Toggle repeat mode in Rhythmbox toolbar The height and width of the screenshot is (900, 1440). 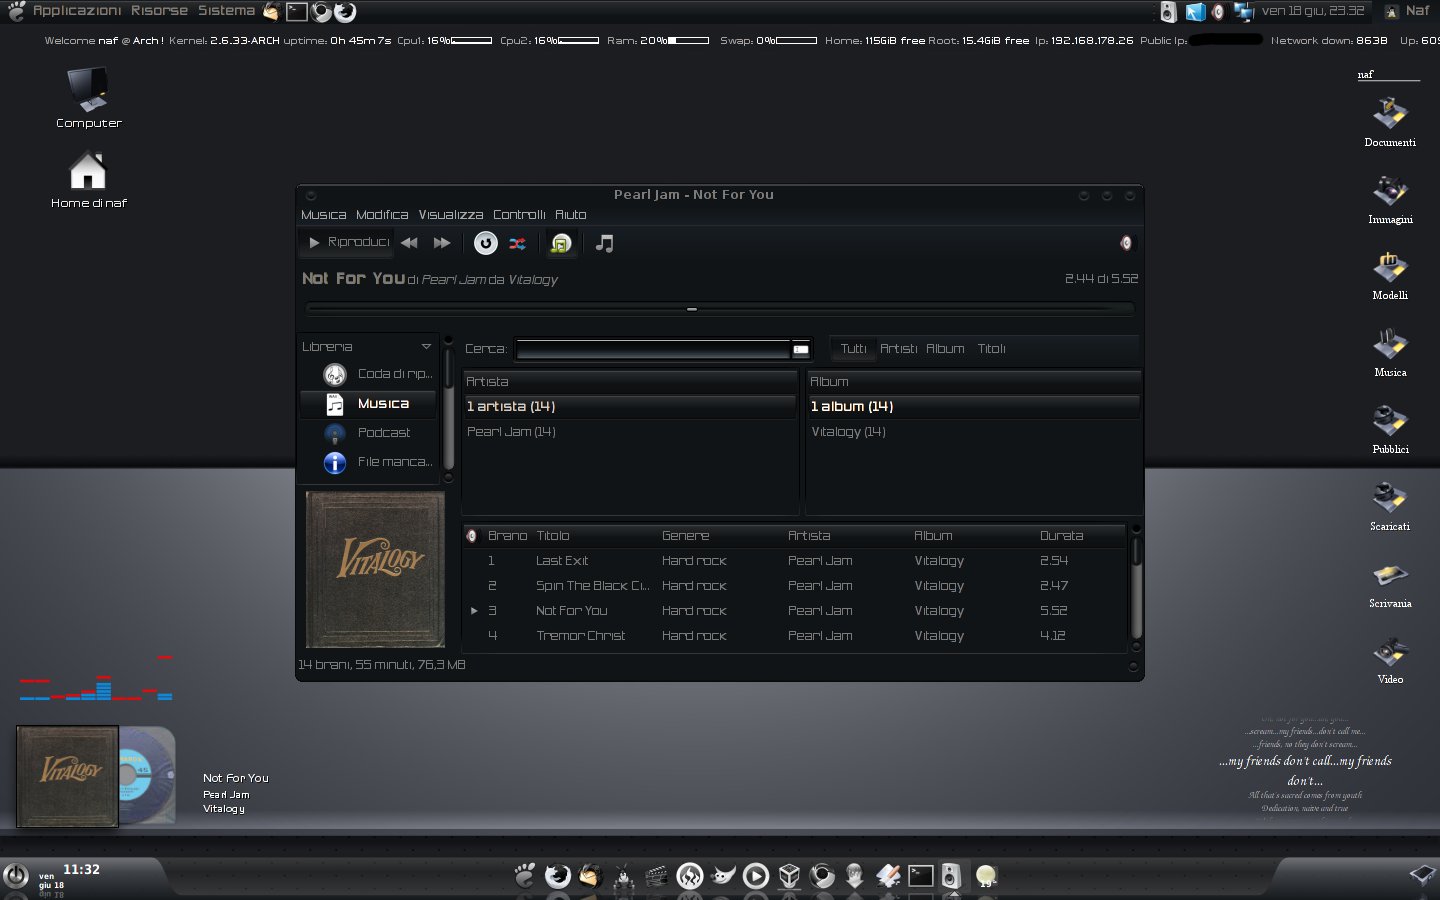coord(485,243)
